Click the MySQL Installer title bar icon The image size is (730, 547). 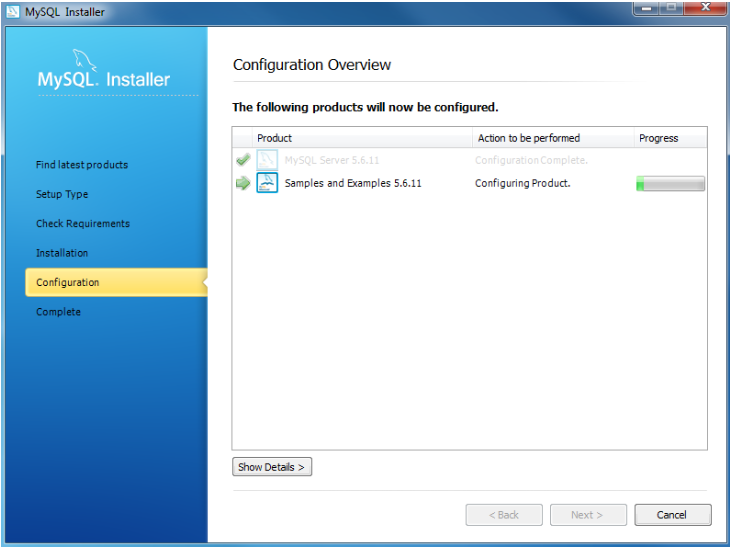pos(13,12)
